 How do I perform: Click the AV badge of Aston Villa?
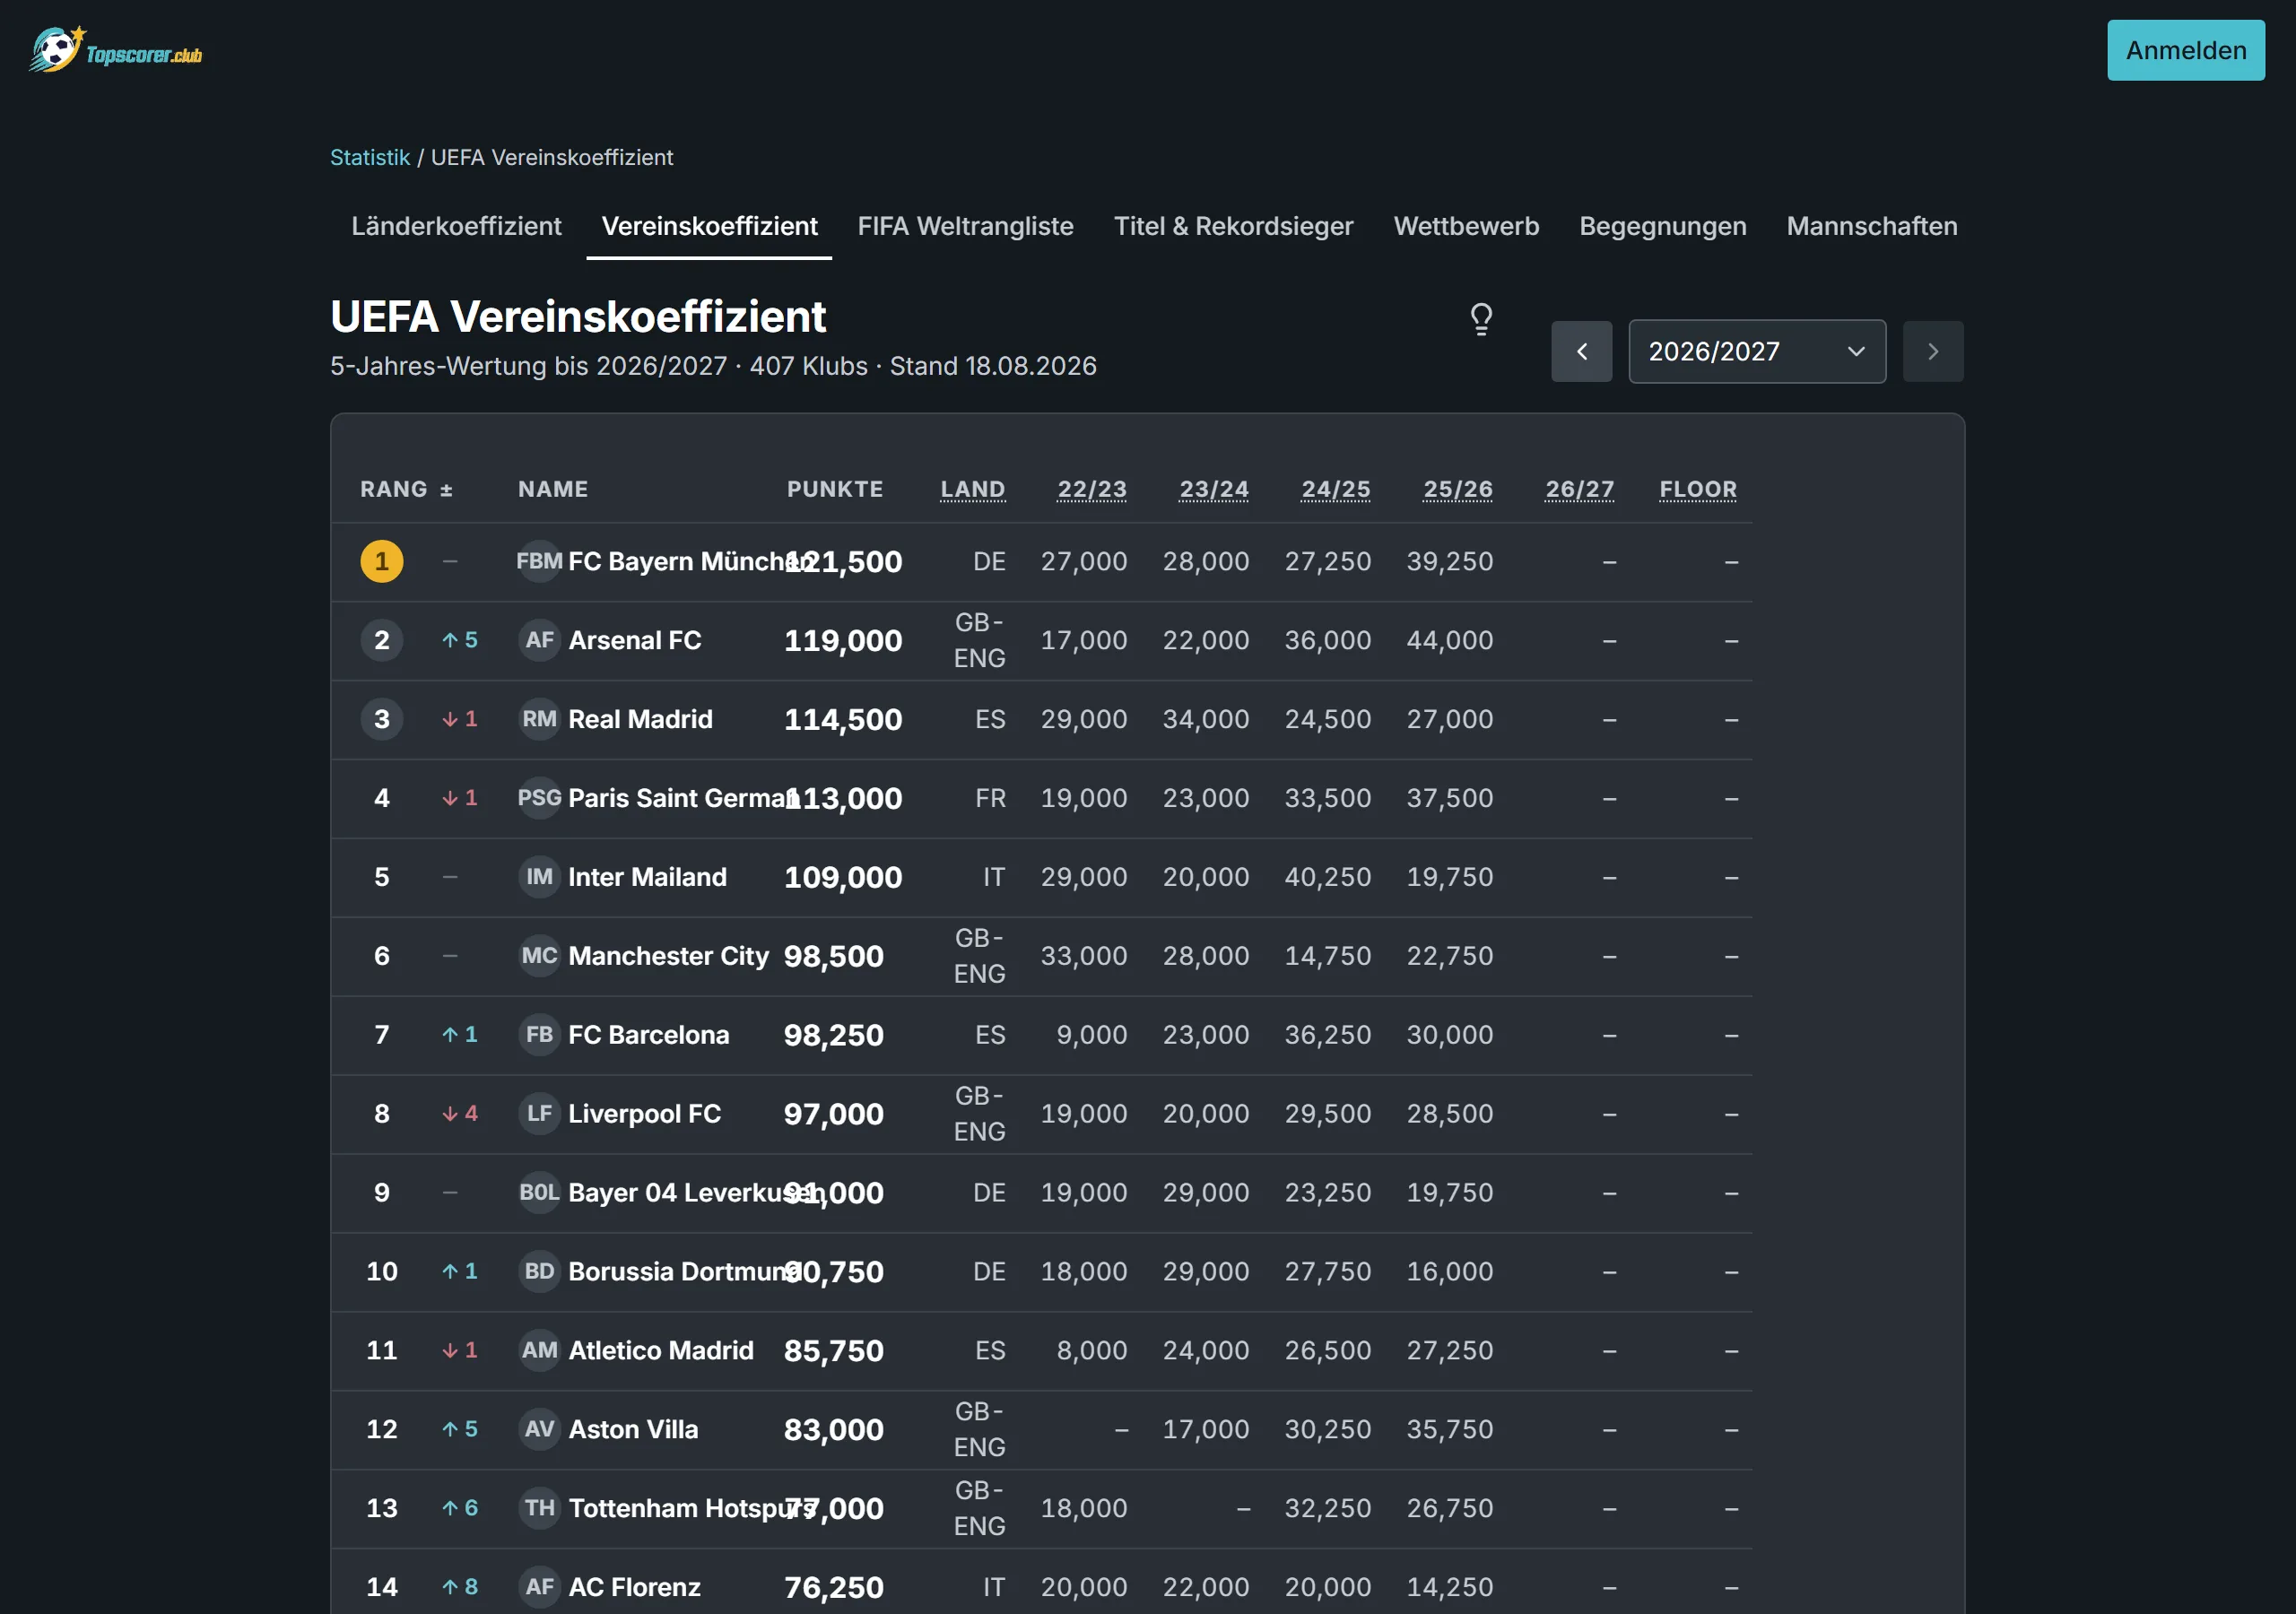pyautogui.click(x=539, y=1430)
